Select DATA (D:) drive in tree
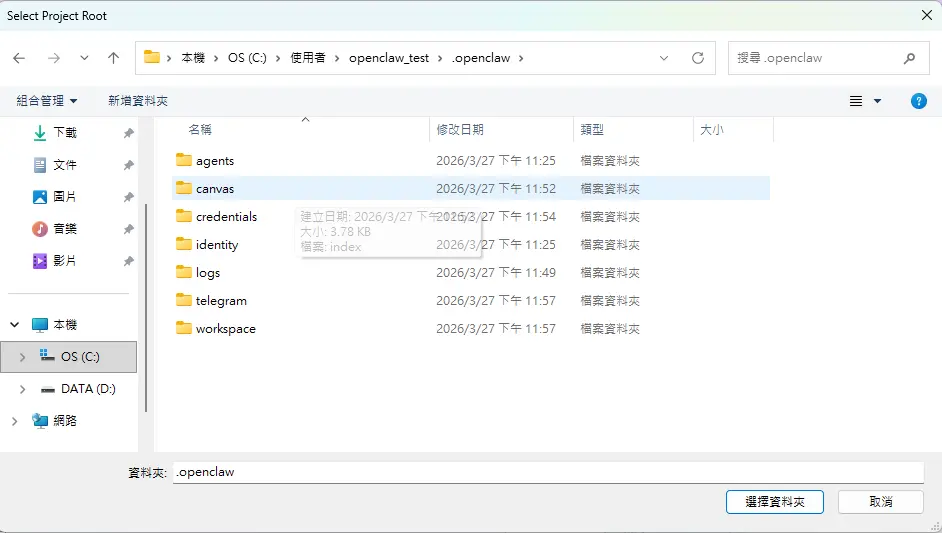This screenshot has height=533, width=942. (88, 389)
